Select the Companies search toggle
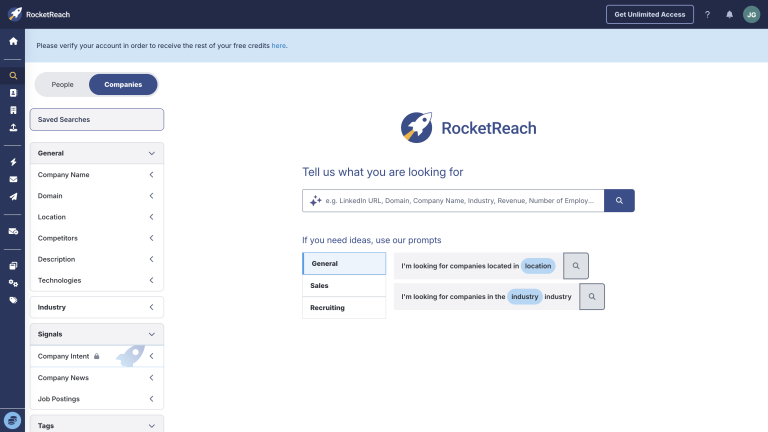 (123, 85)
